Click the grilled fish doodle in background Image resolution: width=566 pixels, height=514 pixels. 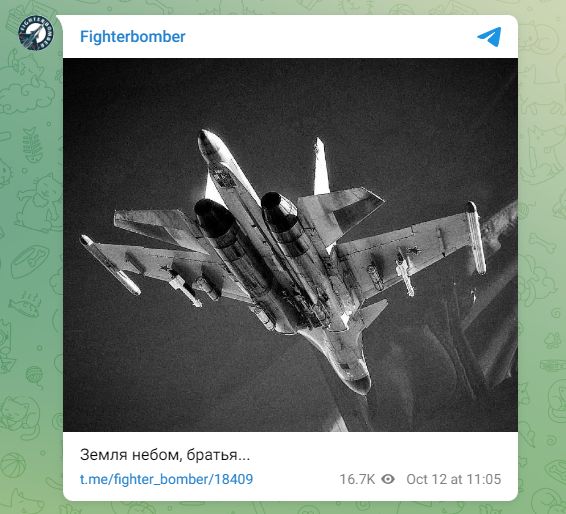25,304
